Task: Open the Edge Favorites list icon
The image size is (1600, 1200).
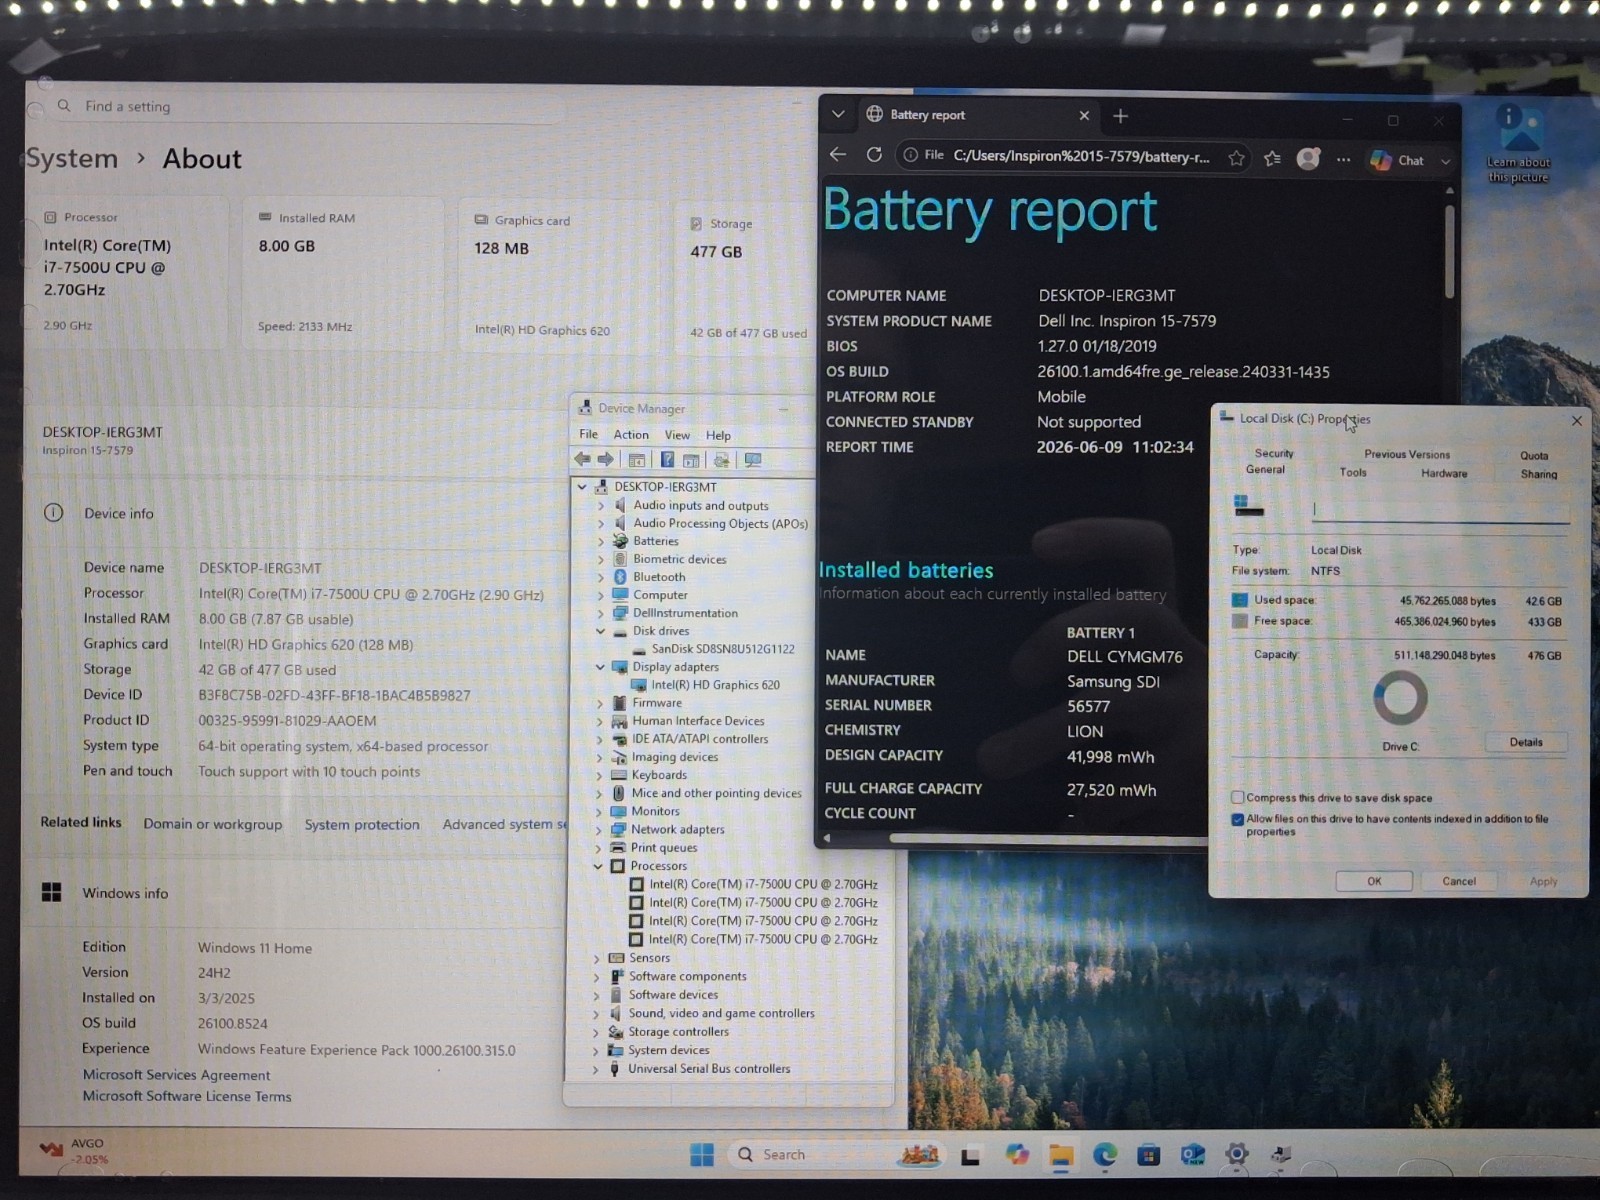Action: (x=1272, y=158)
